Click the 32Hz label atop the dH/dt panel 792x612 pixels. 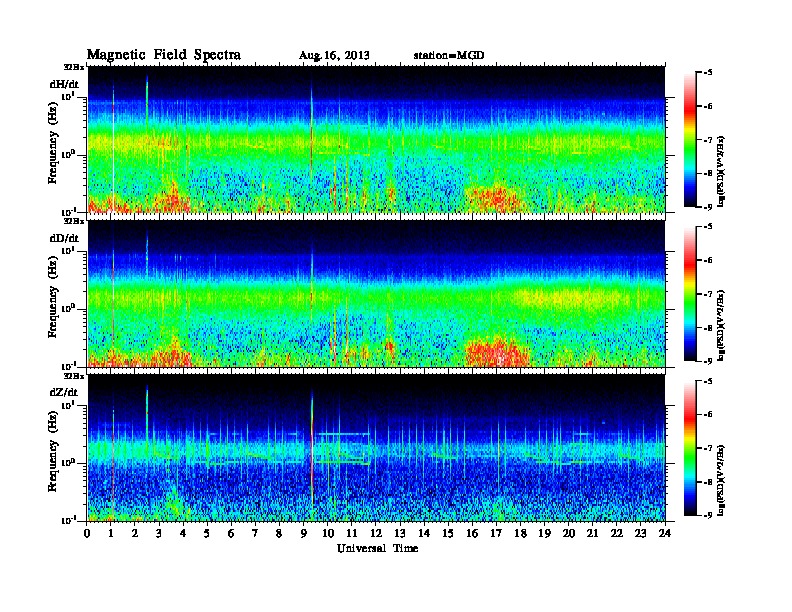[74, 67]
